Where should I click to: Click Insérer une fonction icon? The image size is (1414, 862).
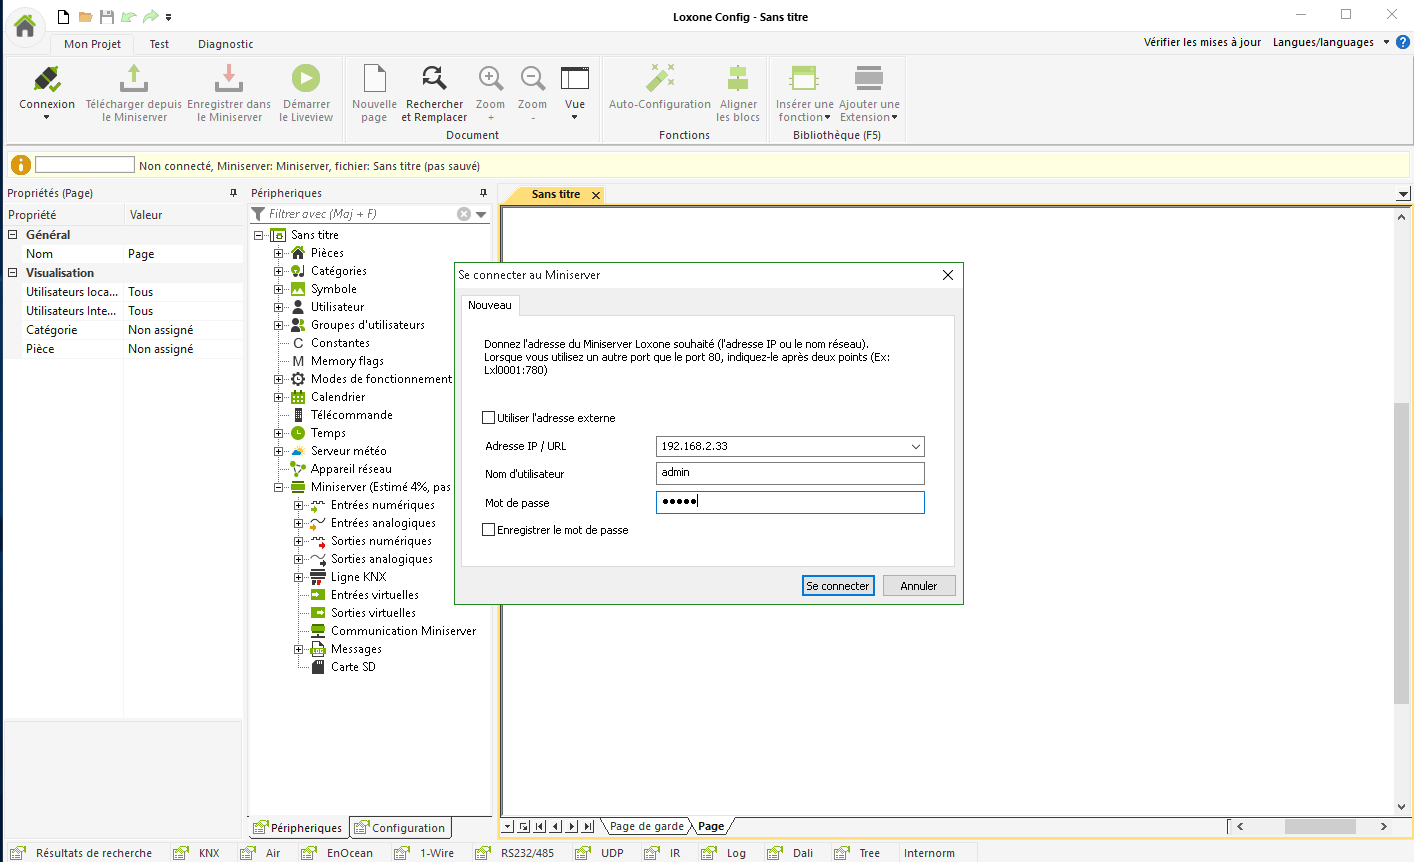[804, 79]
